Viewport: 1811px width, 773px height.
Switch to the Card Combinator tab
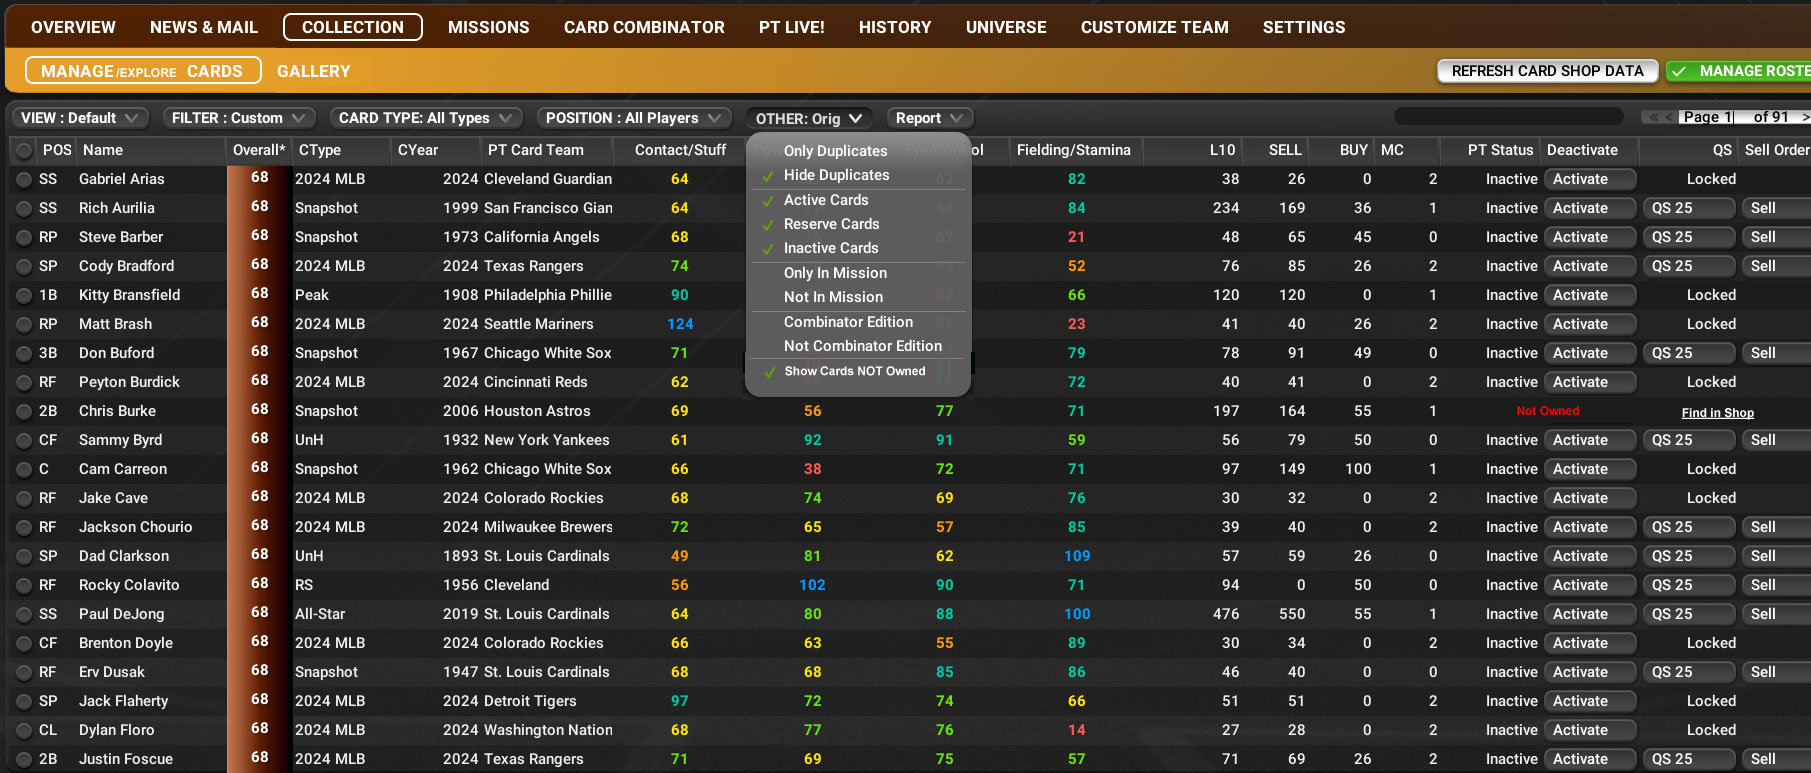coord(644,27)
